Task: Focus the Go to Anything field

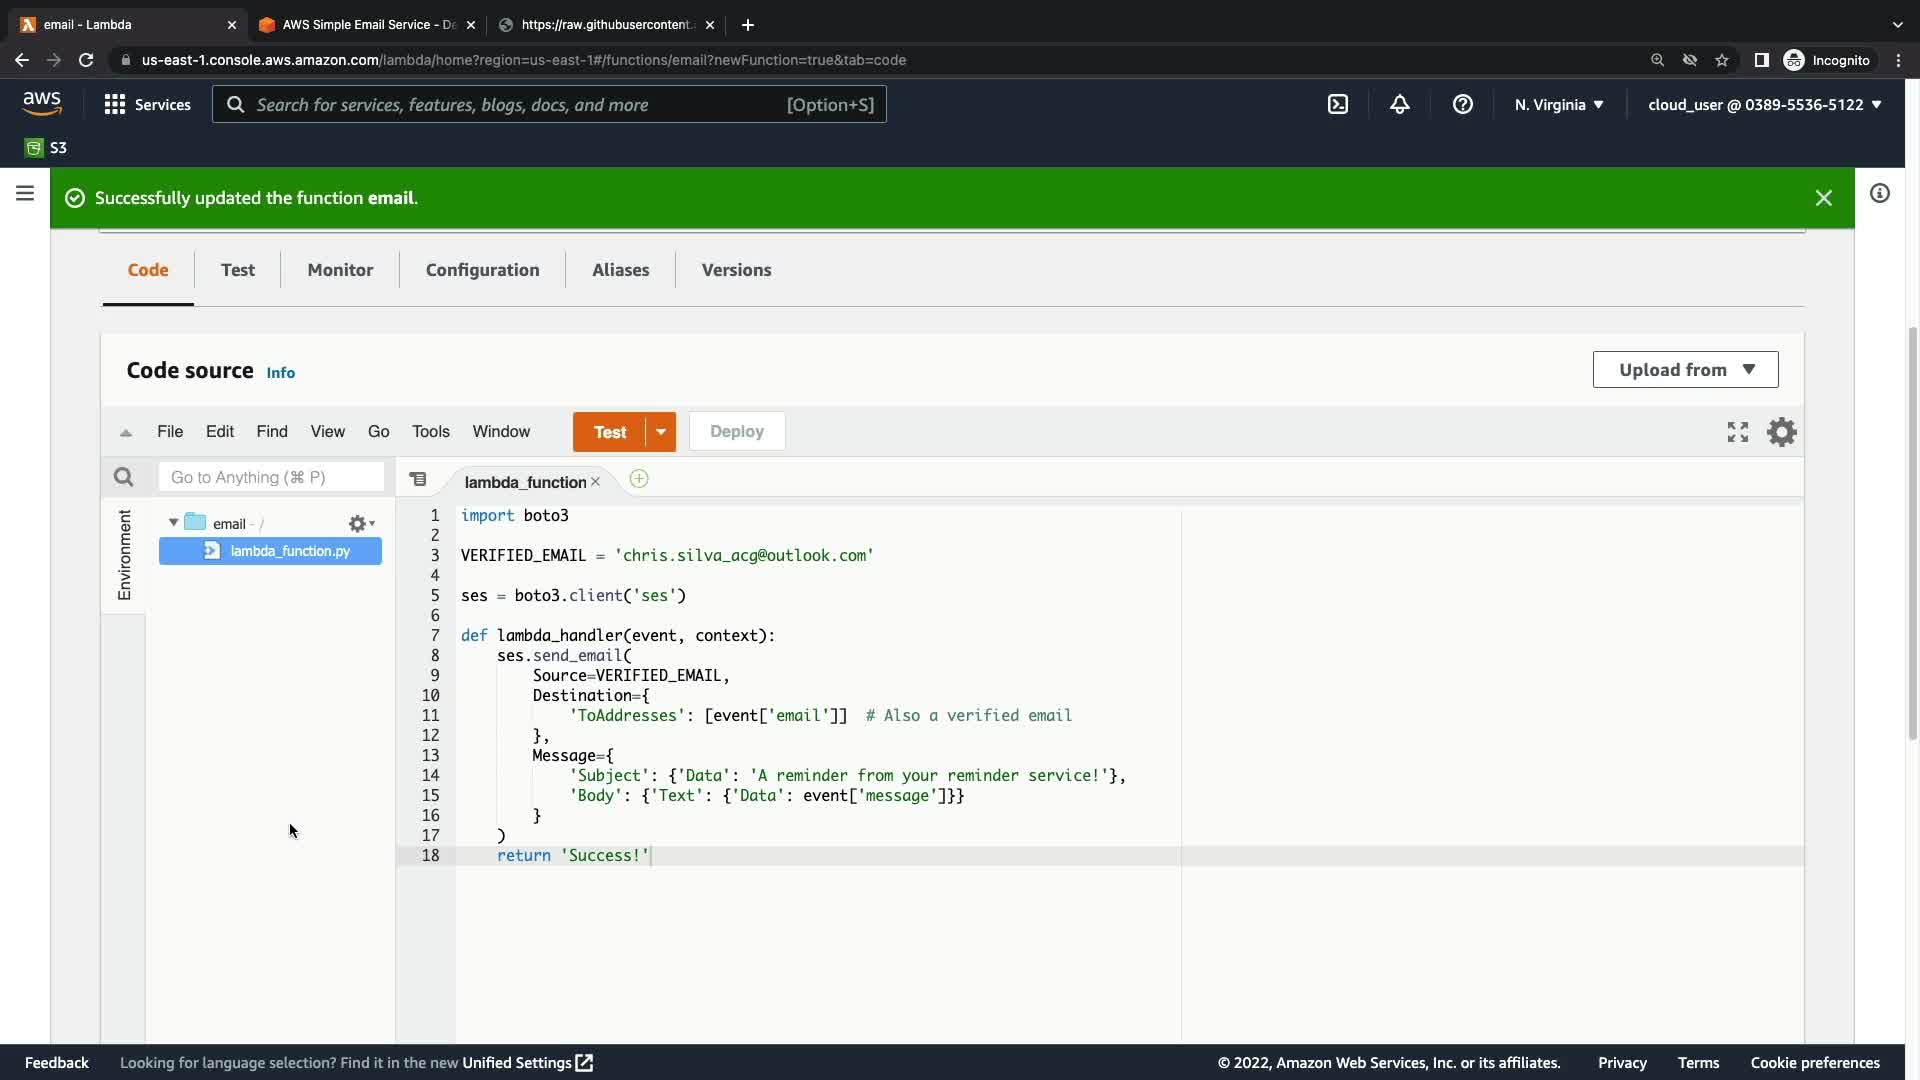Action: 271,477
